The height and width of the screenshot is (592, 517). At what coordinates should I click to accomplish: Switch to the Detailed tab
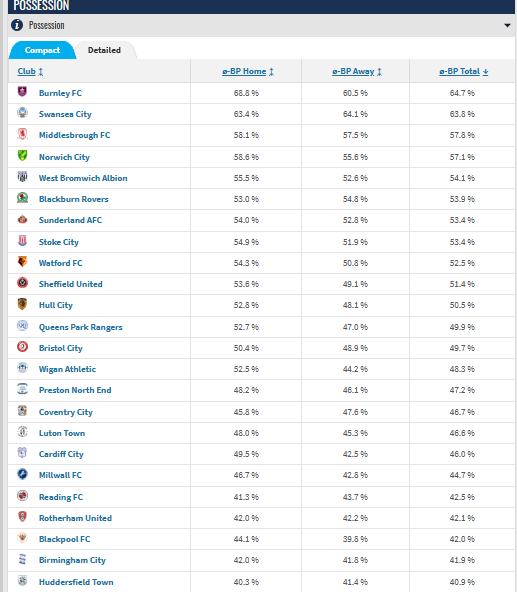point(104,50)
